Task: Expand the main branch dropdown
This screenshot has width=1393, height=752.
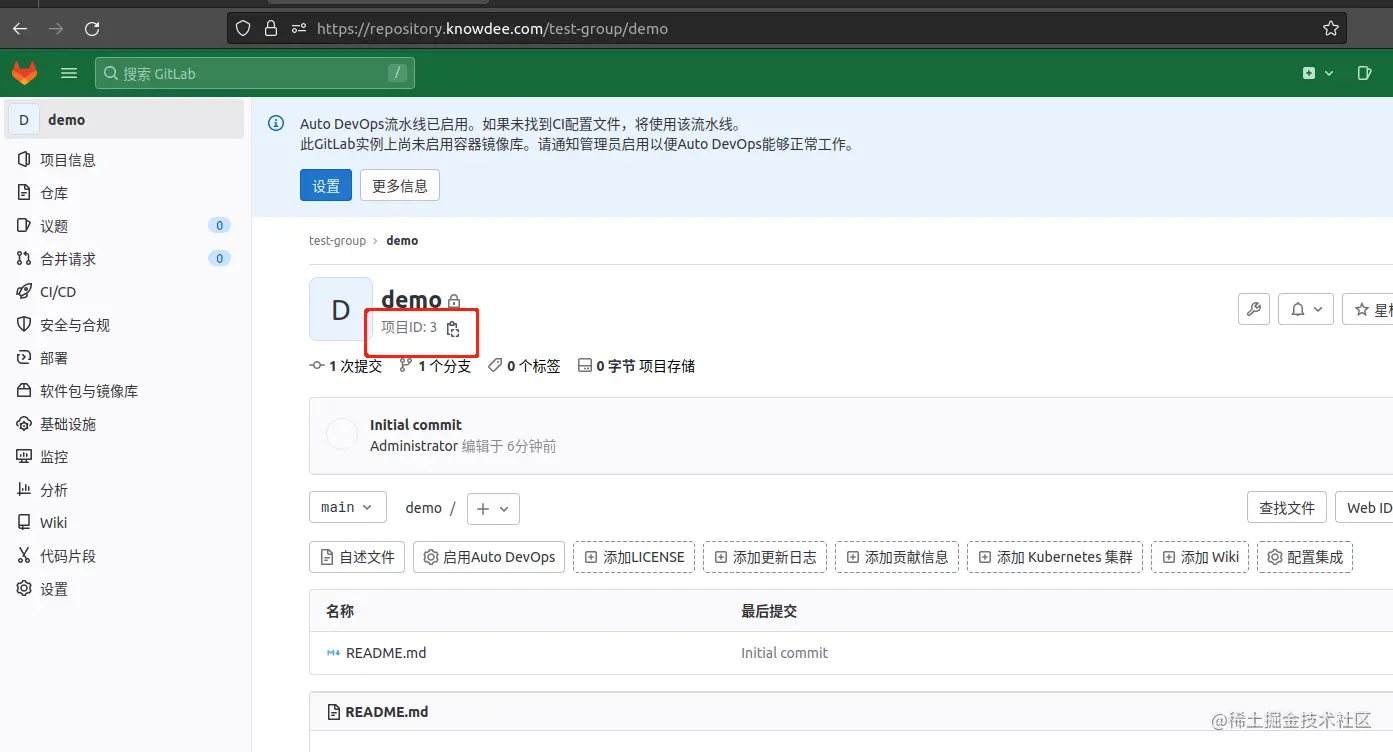Action: point(347,508)
